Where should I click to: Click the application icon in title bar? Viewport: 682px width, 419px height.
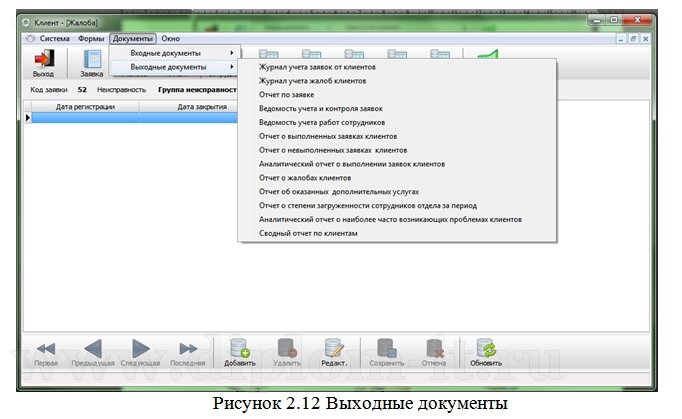26,23
